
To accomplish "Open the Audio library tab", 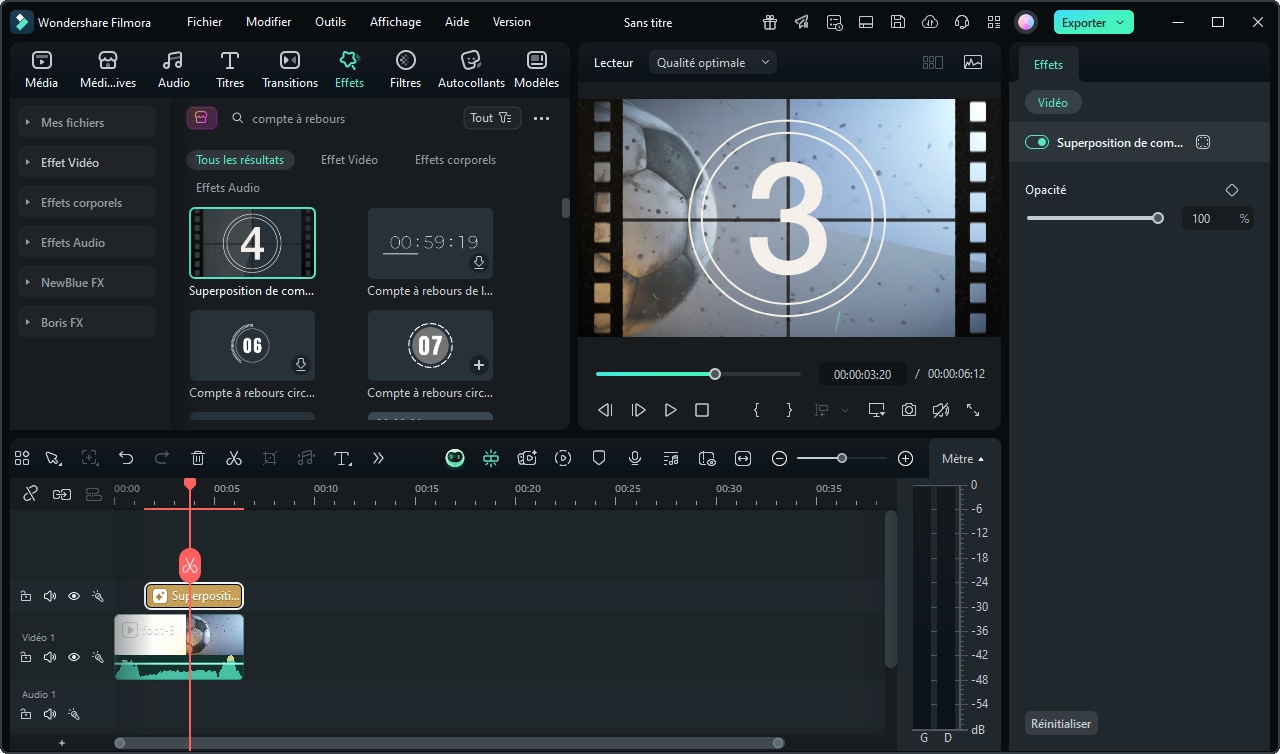I will [x=173, y=70].
